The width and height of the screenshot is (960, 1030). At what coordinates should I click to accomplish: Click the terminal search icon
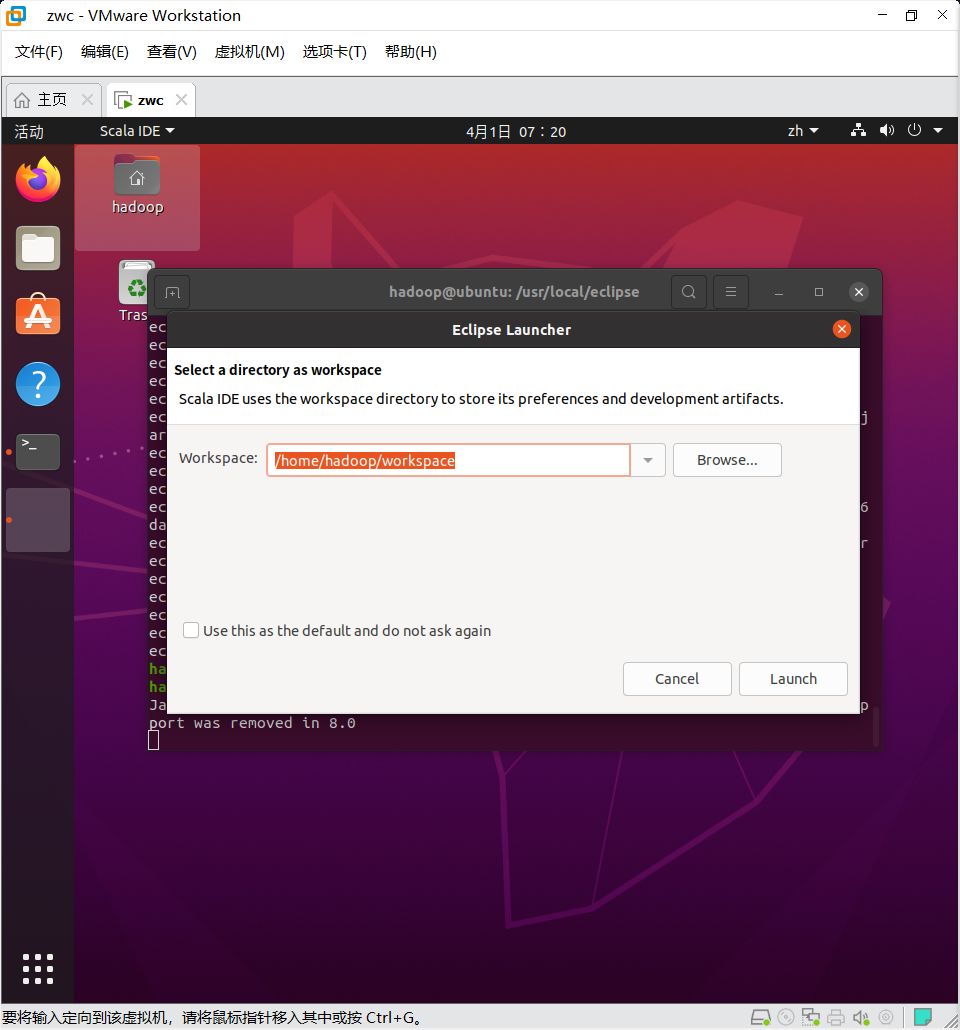(689, 292)
